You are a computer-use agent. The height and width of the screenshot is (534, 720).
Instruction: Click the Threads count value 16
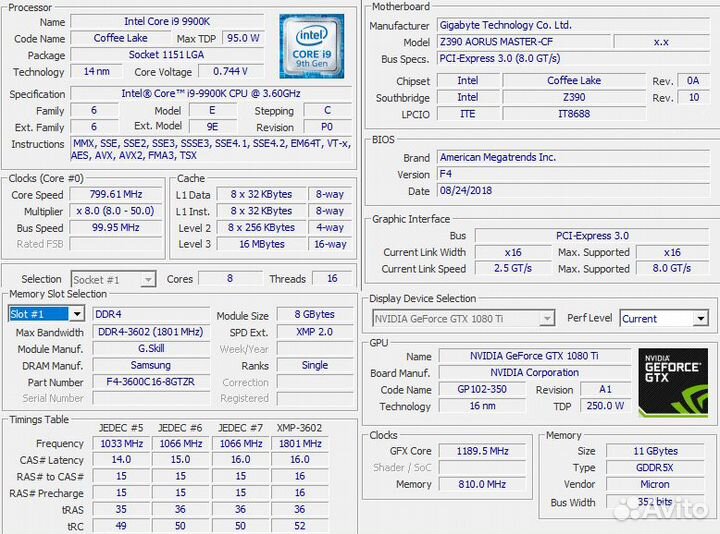click(x=332, y=278)
